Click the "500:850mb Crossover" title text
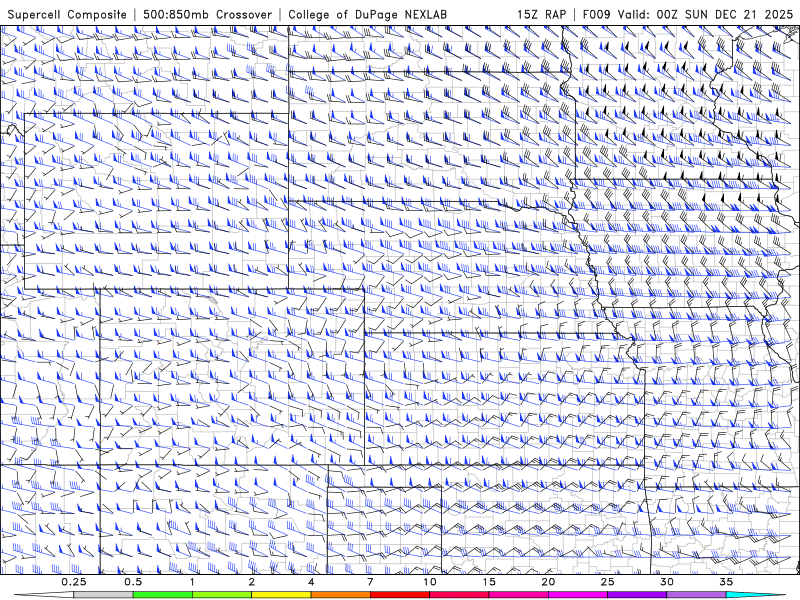 (x=207, y=15)
